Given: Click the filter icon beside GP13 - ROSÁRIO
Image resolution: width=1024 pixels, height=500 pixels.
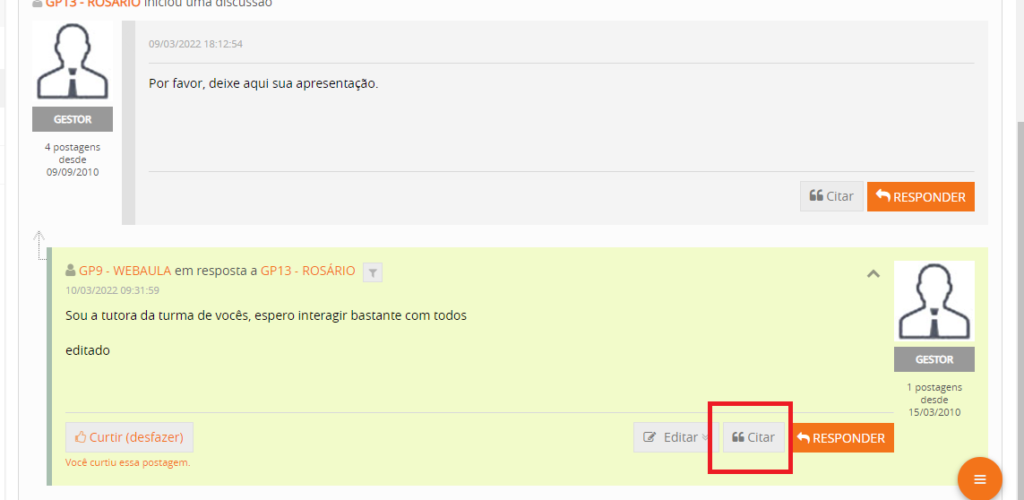Looking at the screenshot, I should [372, 271].
